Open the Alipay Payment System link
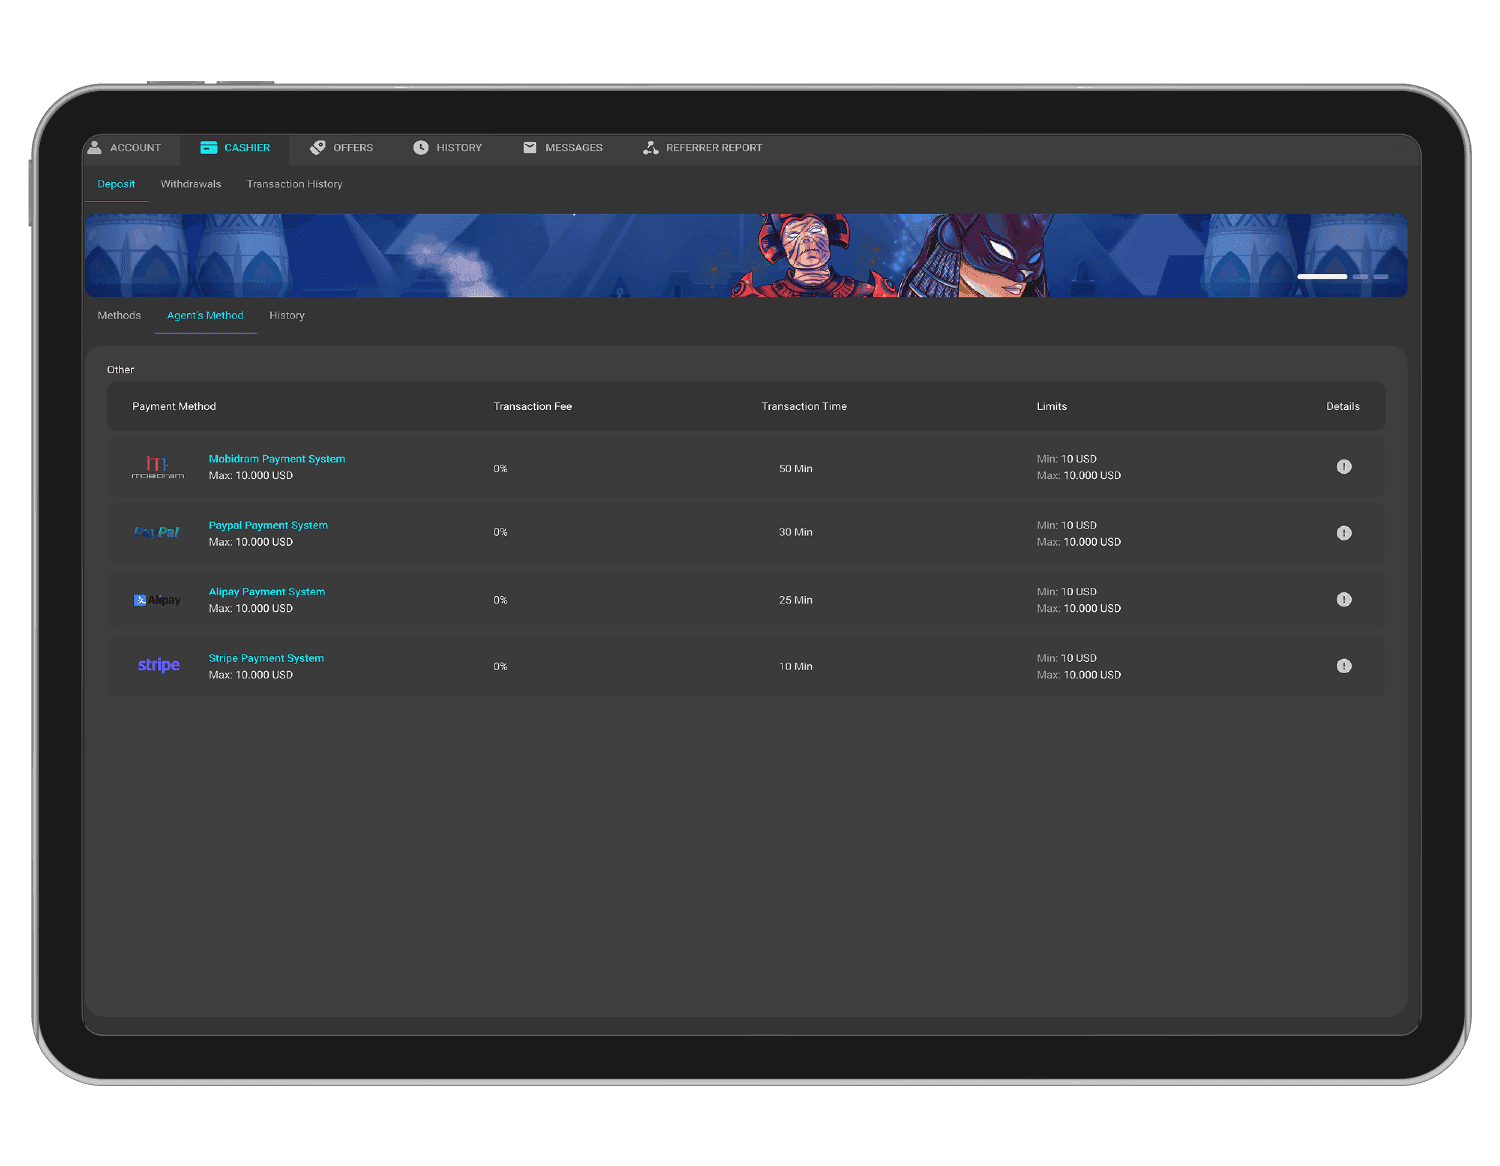1500x1166 pixels. point(267,592)
